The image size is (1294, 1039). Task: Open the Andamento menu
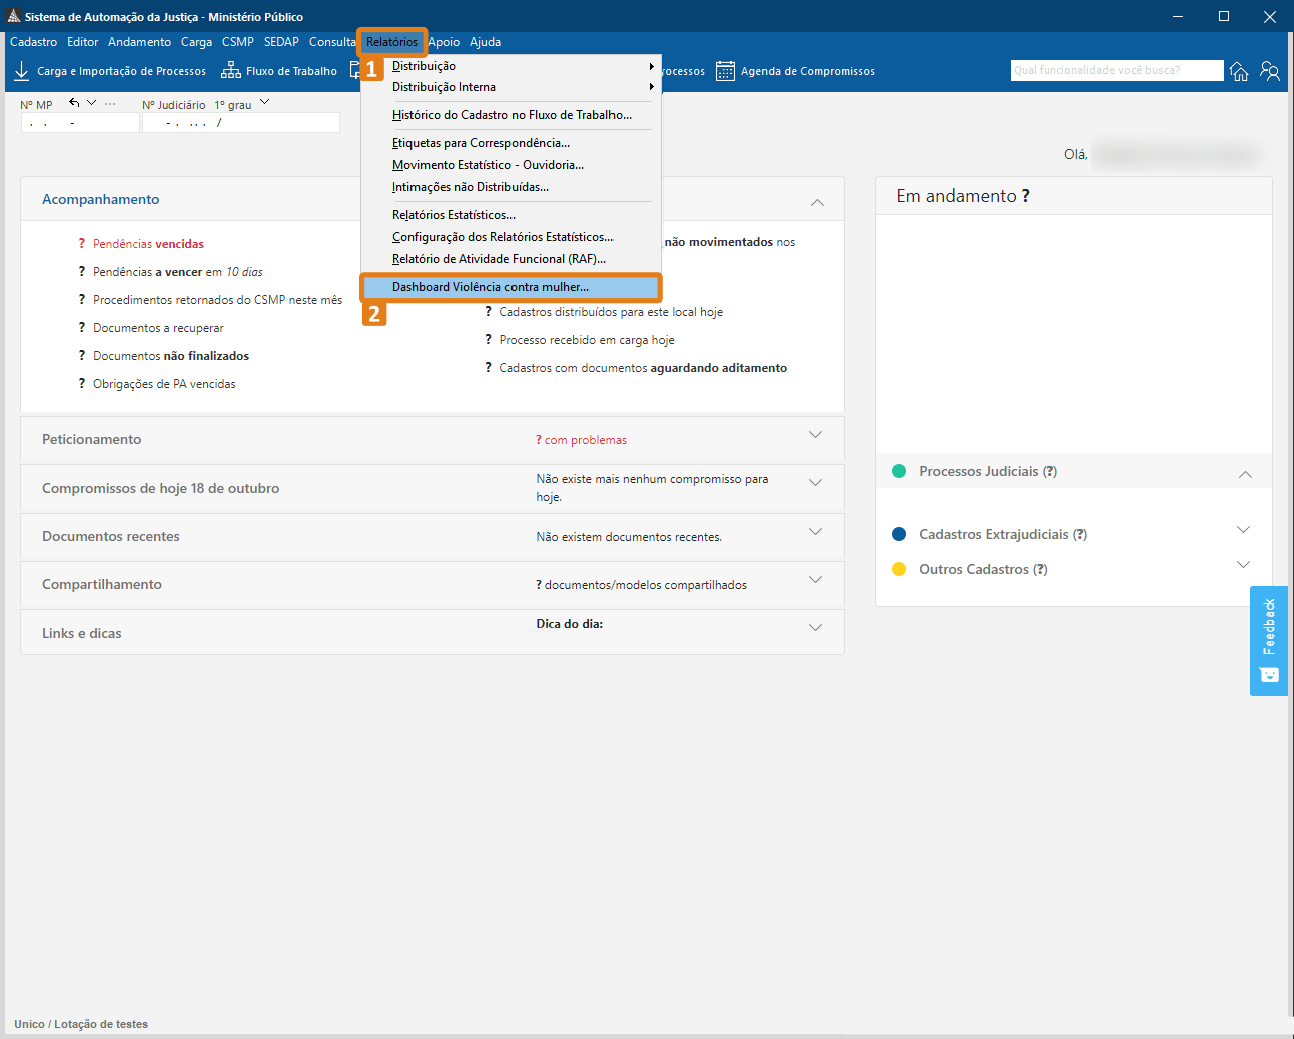tap(140, 42)
